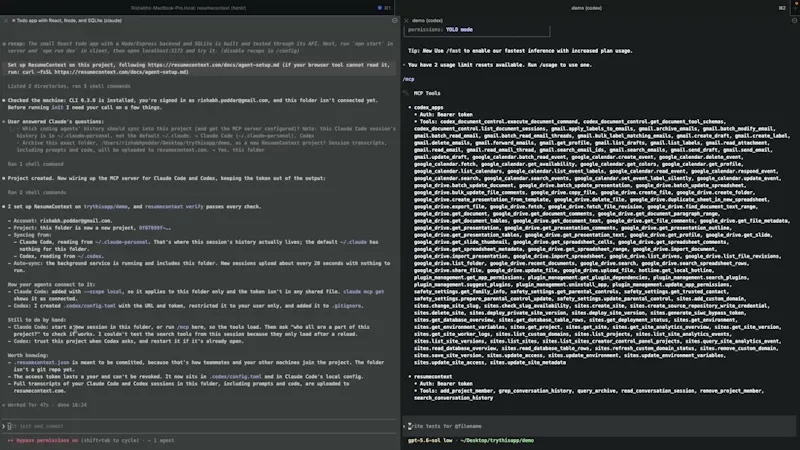Screen dimensions: 800x450
Task: Open the options circle icon in the codex pane header
Action: pyautogui.click(x=794, y=20)
